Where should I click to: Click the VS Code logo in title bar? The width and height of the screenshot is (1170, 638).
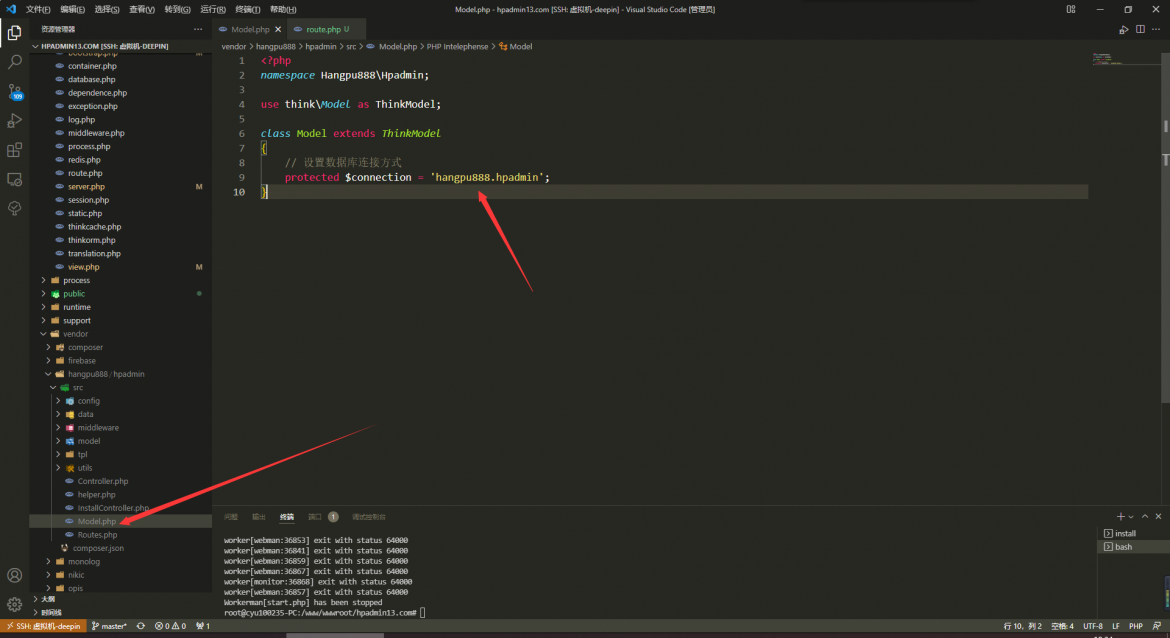point(10,10)
